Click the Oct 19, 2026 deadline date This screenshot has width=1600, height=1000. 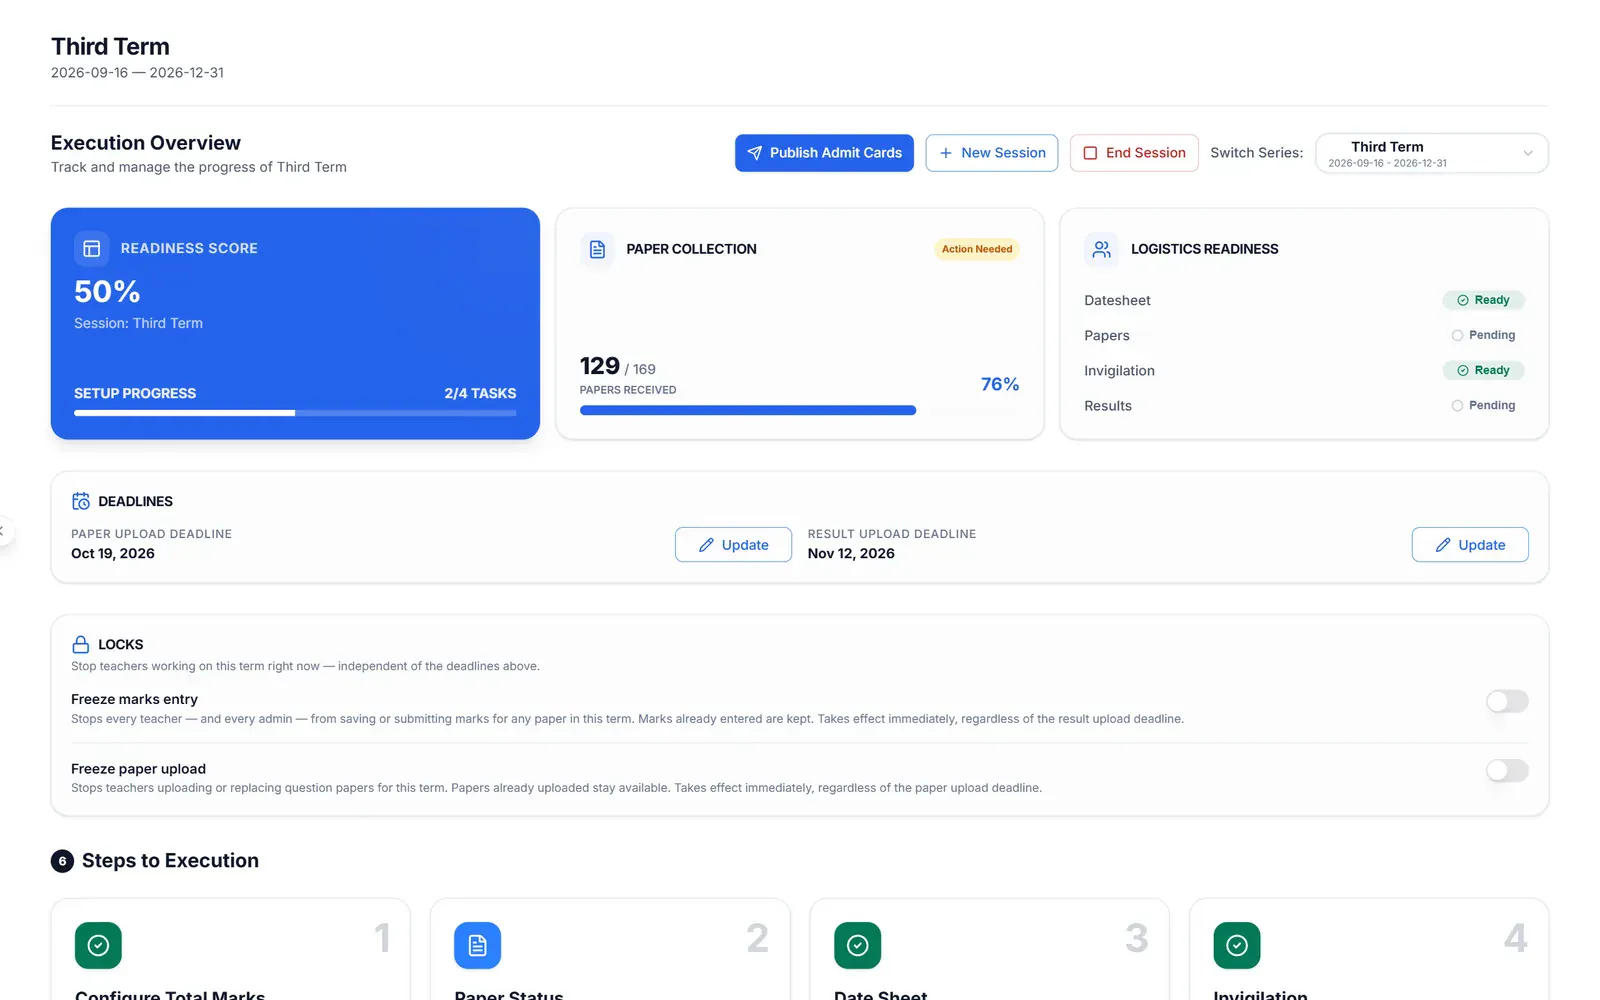[x=113, y=553]
